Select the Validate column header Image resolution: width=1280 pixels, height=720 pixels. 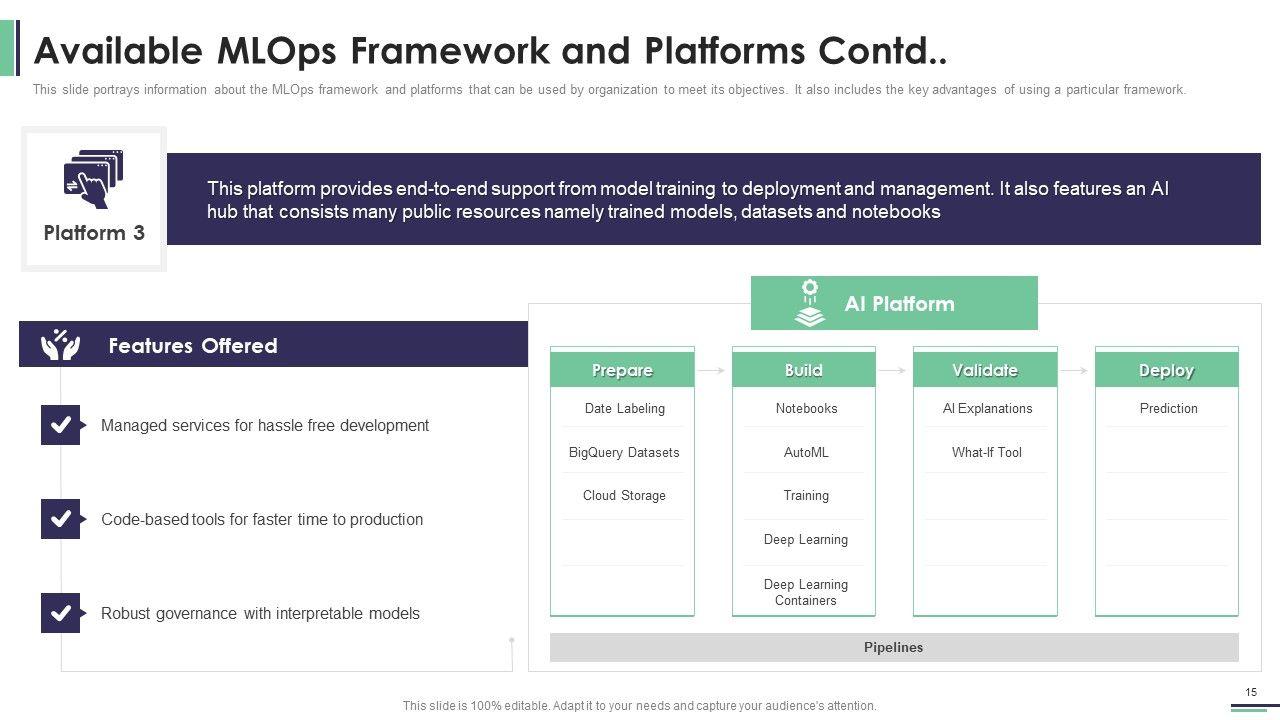984,370
